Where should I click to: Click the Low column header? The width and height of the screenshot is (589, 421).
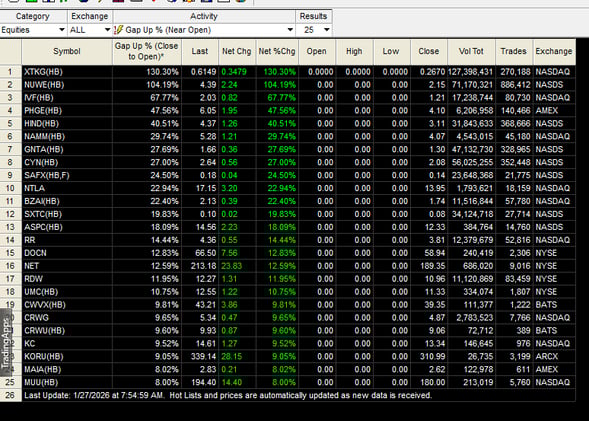pos(391,51)
